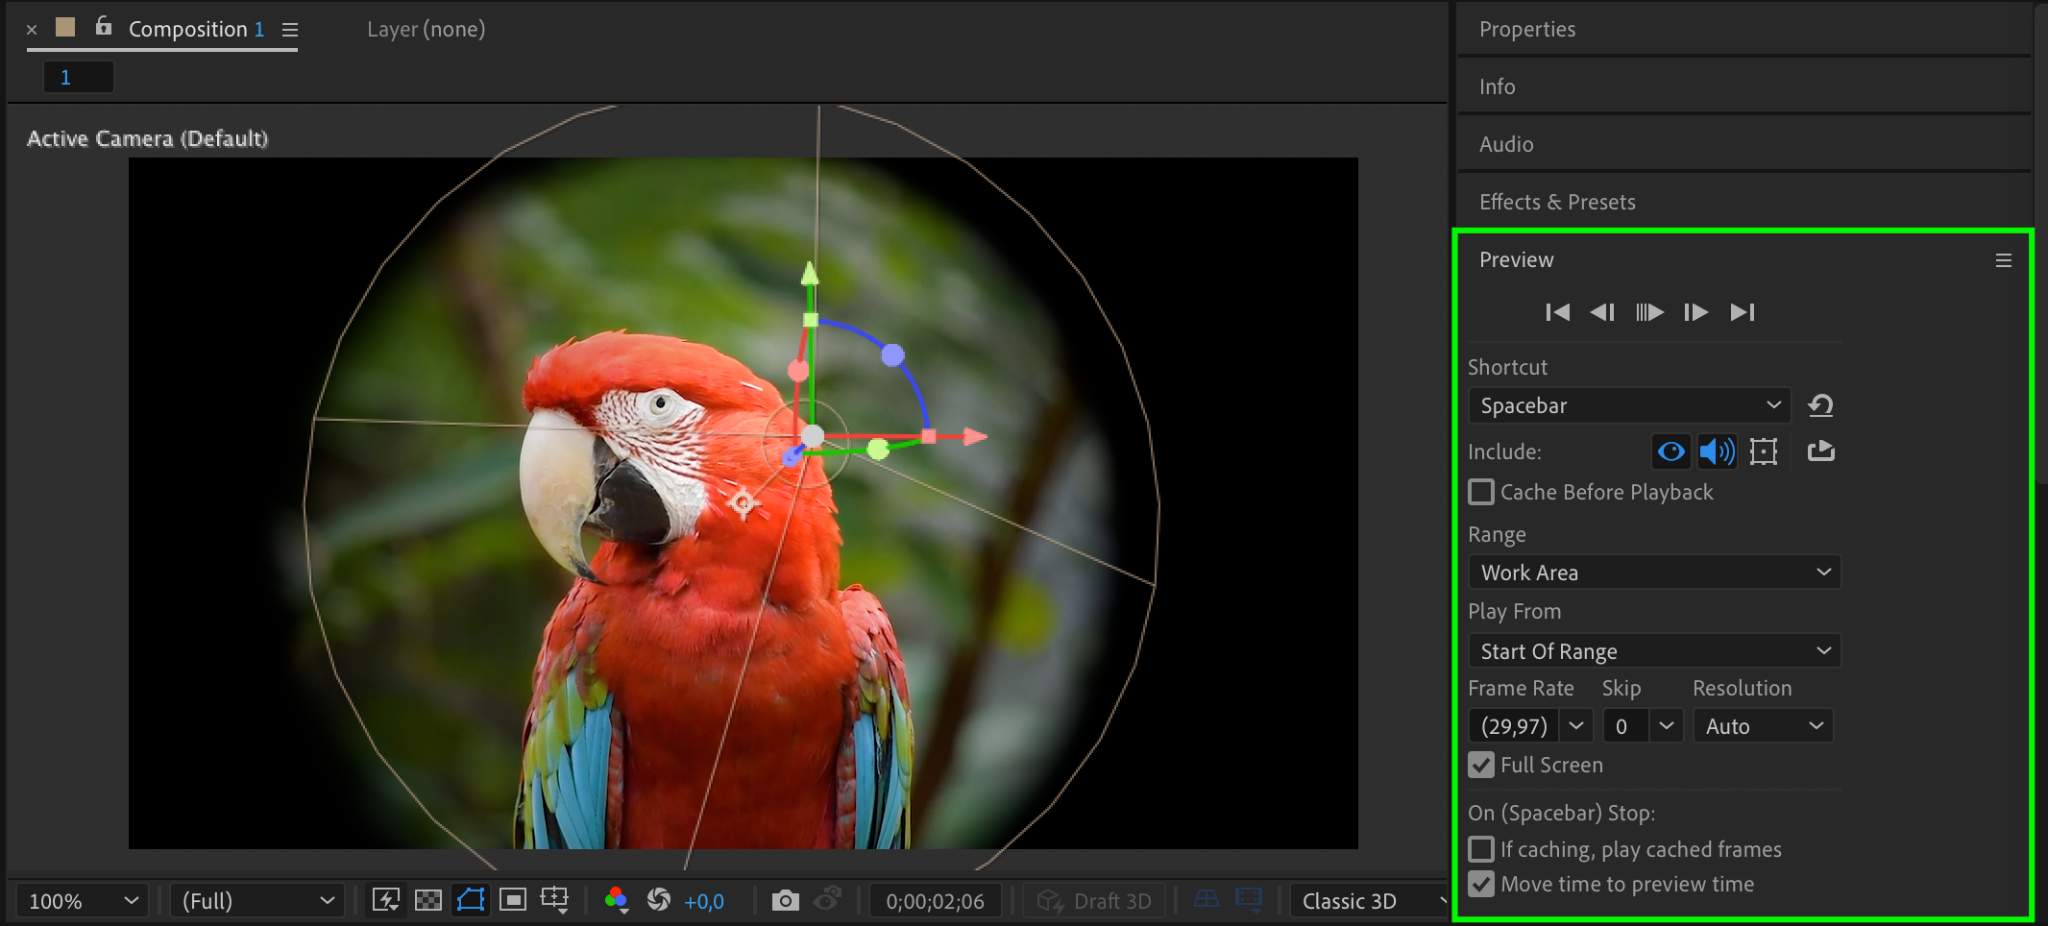Enable Cache Before Playback checkbox
This screenshot has width=2048, height=926.
(1481, 492)
